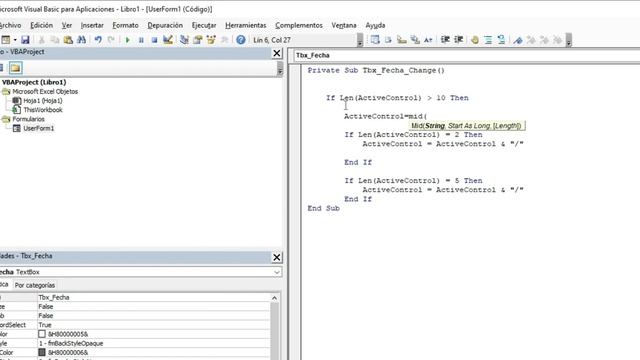Go to next bookmark icon

pyautogui.click(x=531, y=40)
